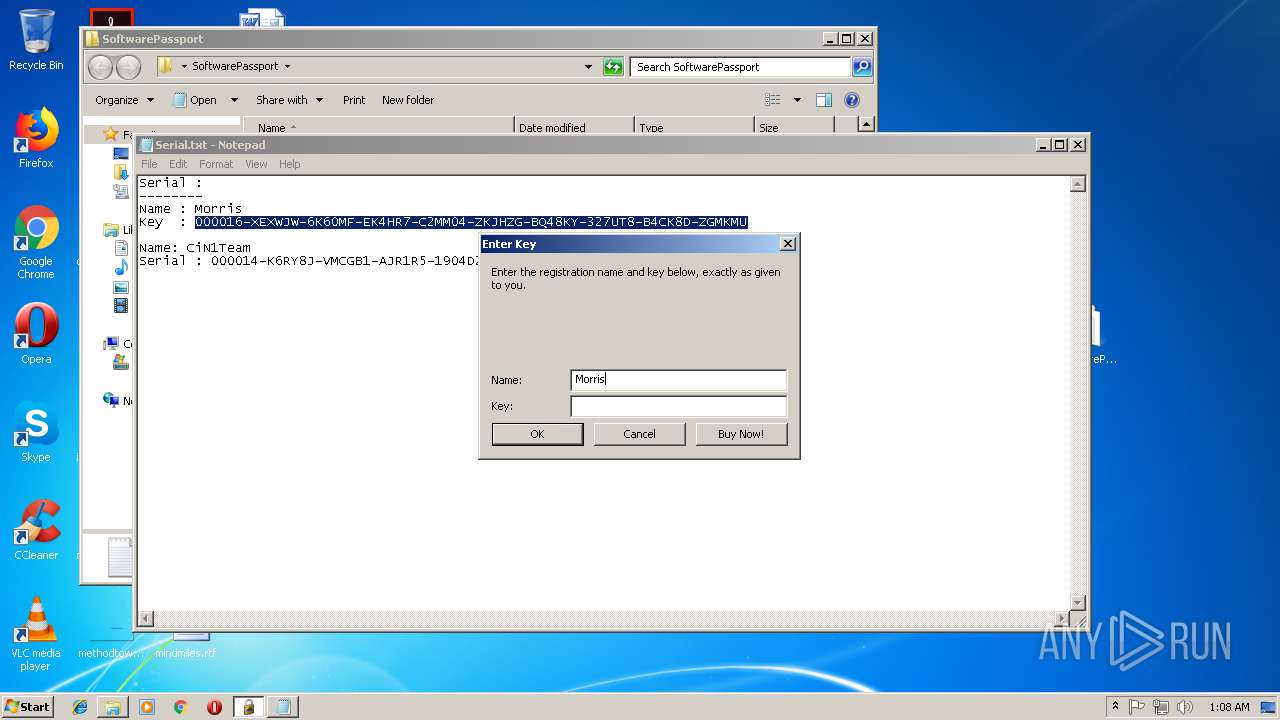Open the network tray icon

(x=1161, y=707)
